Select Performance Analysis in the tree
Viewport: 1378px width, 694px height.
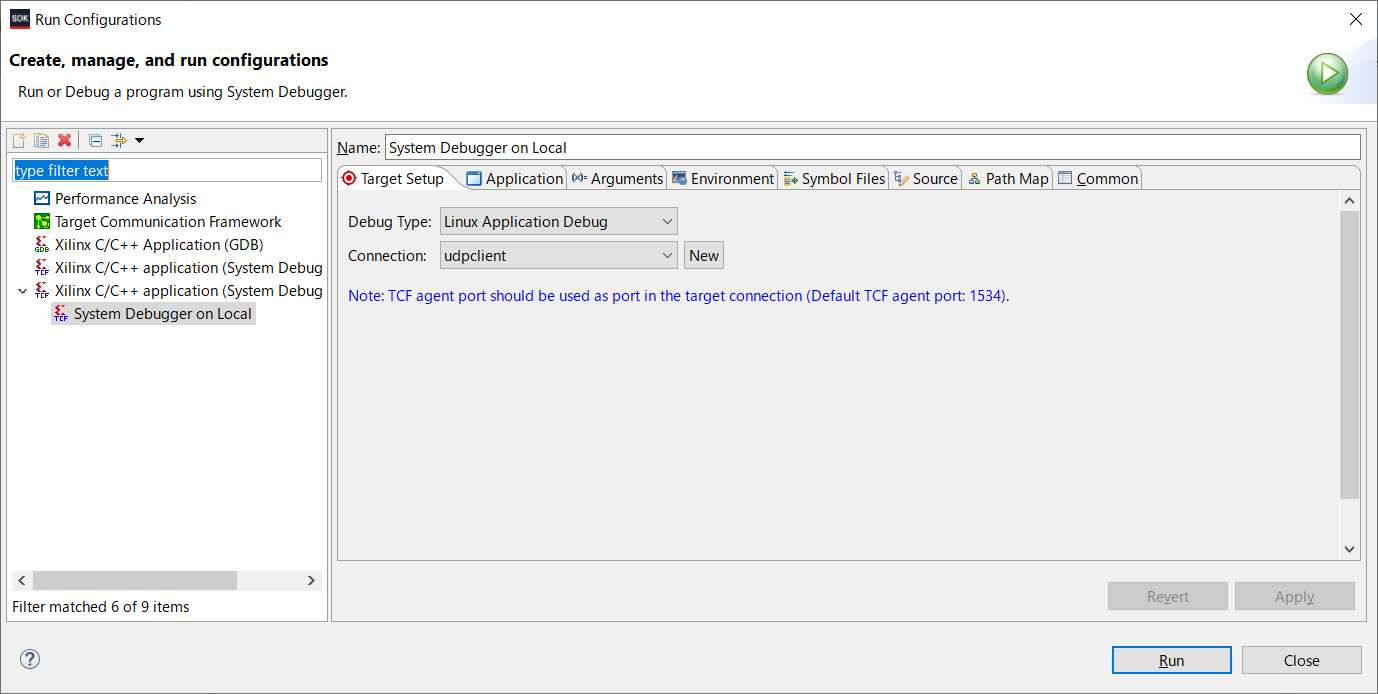pyautogui.click(x=125, y=199)
